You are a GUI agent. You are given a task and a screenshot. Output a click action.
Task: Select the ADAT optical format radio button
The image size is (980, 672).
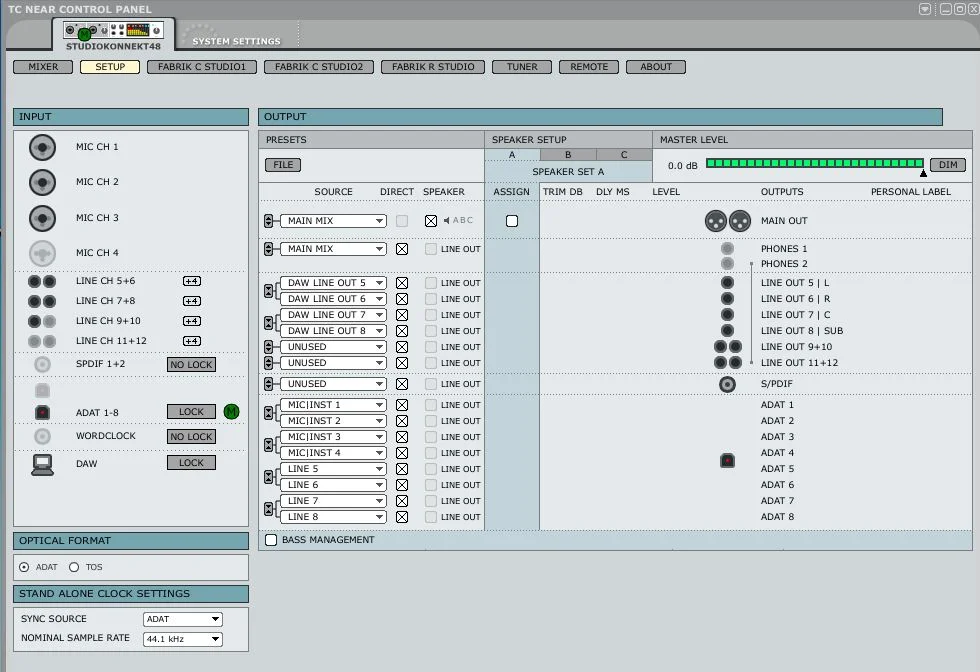click(24, 567)
